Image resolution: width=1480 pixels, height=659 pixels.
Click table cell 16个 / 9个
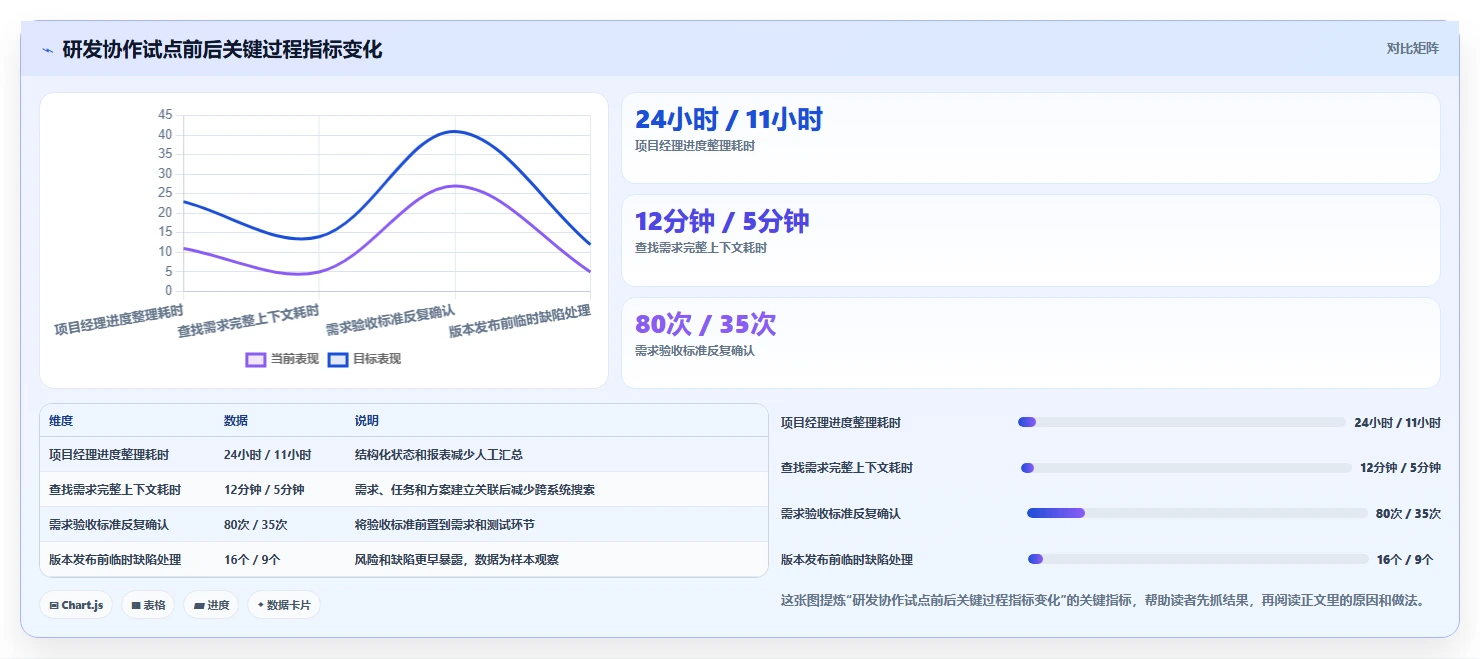252,560
